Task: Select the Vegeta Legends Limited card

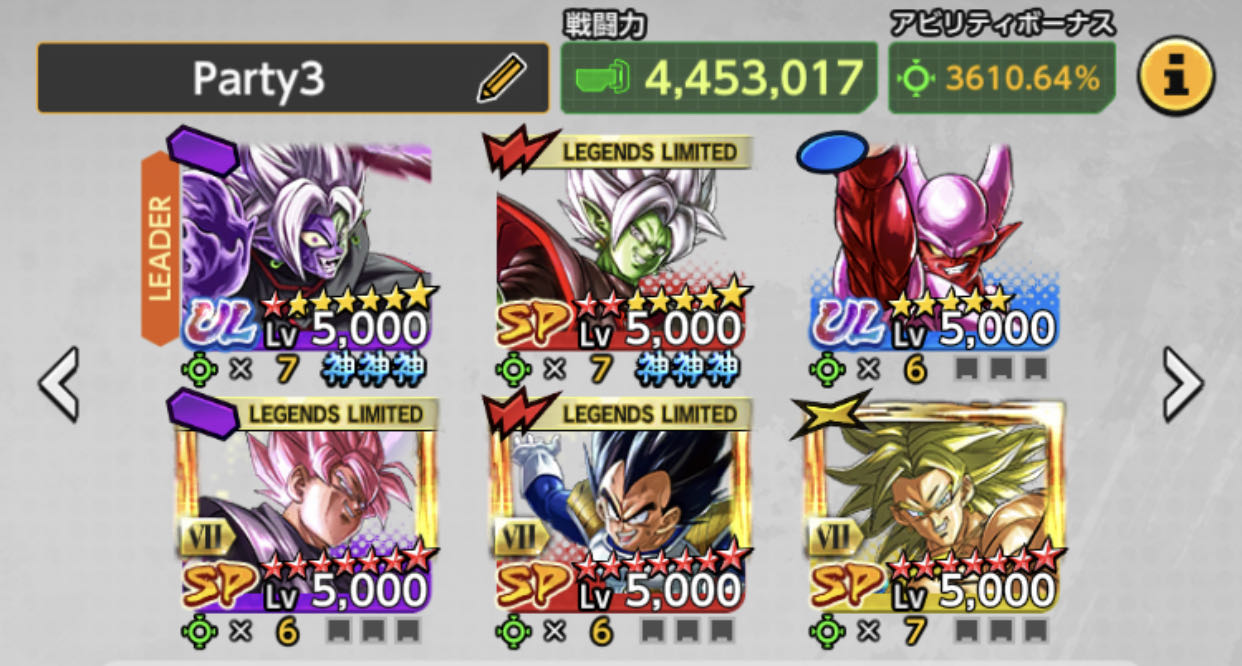Action: click(620, 507)
